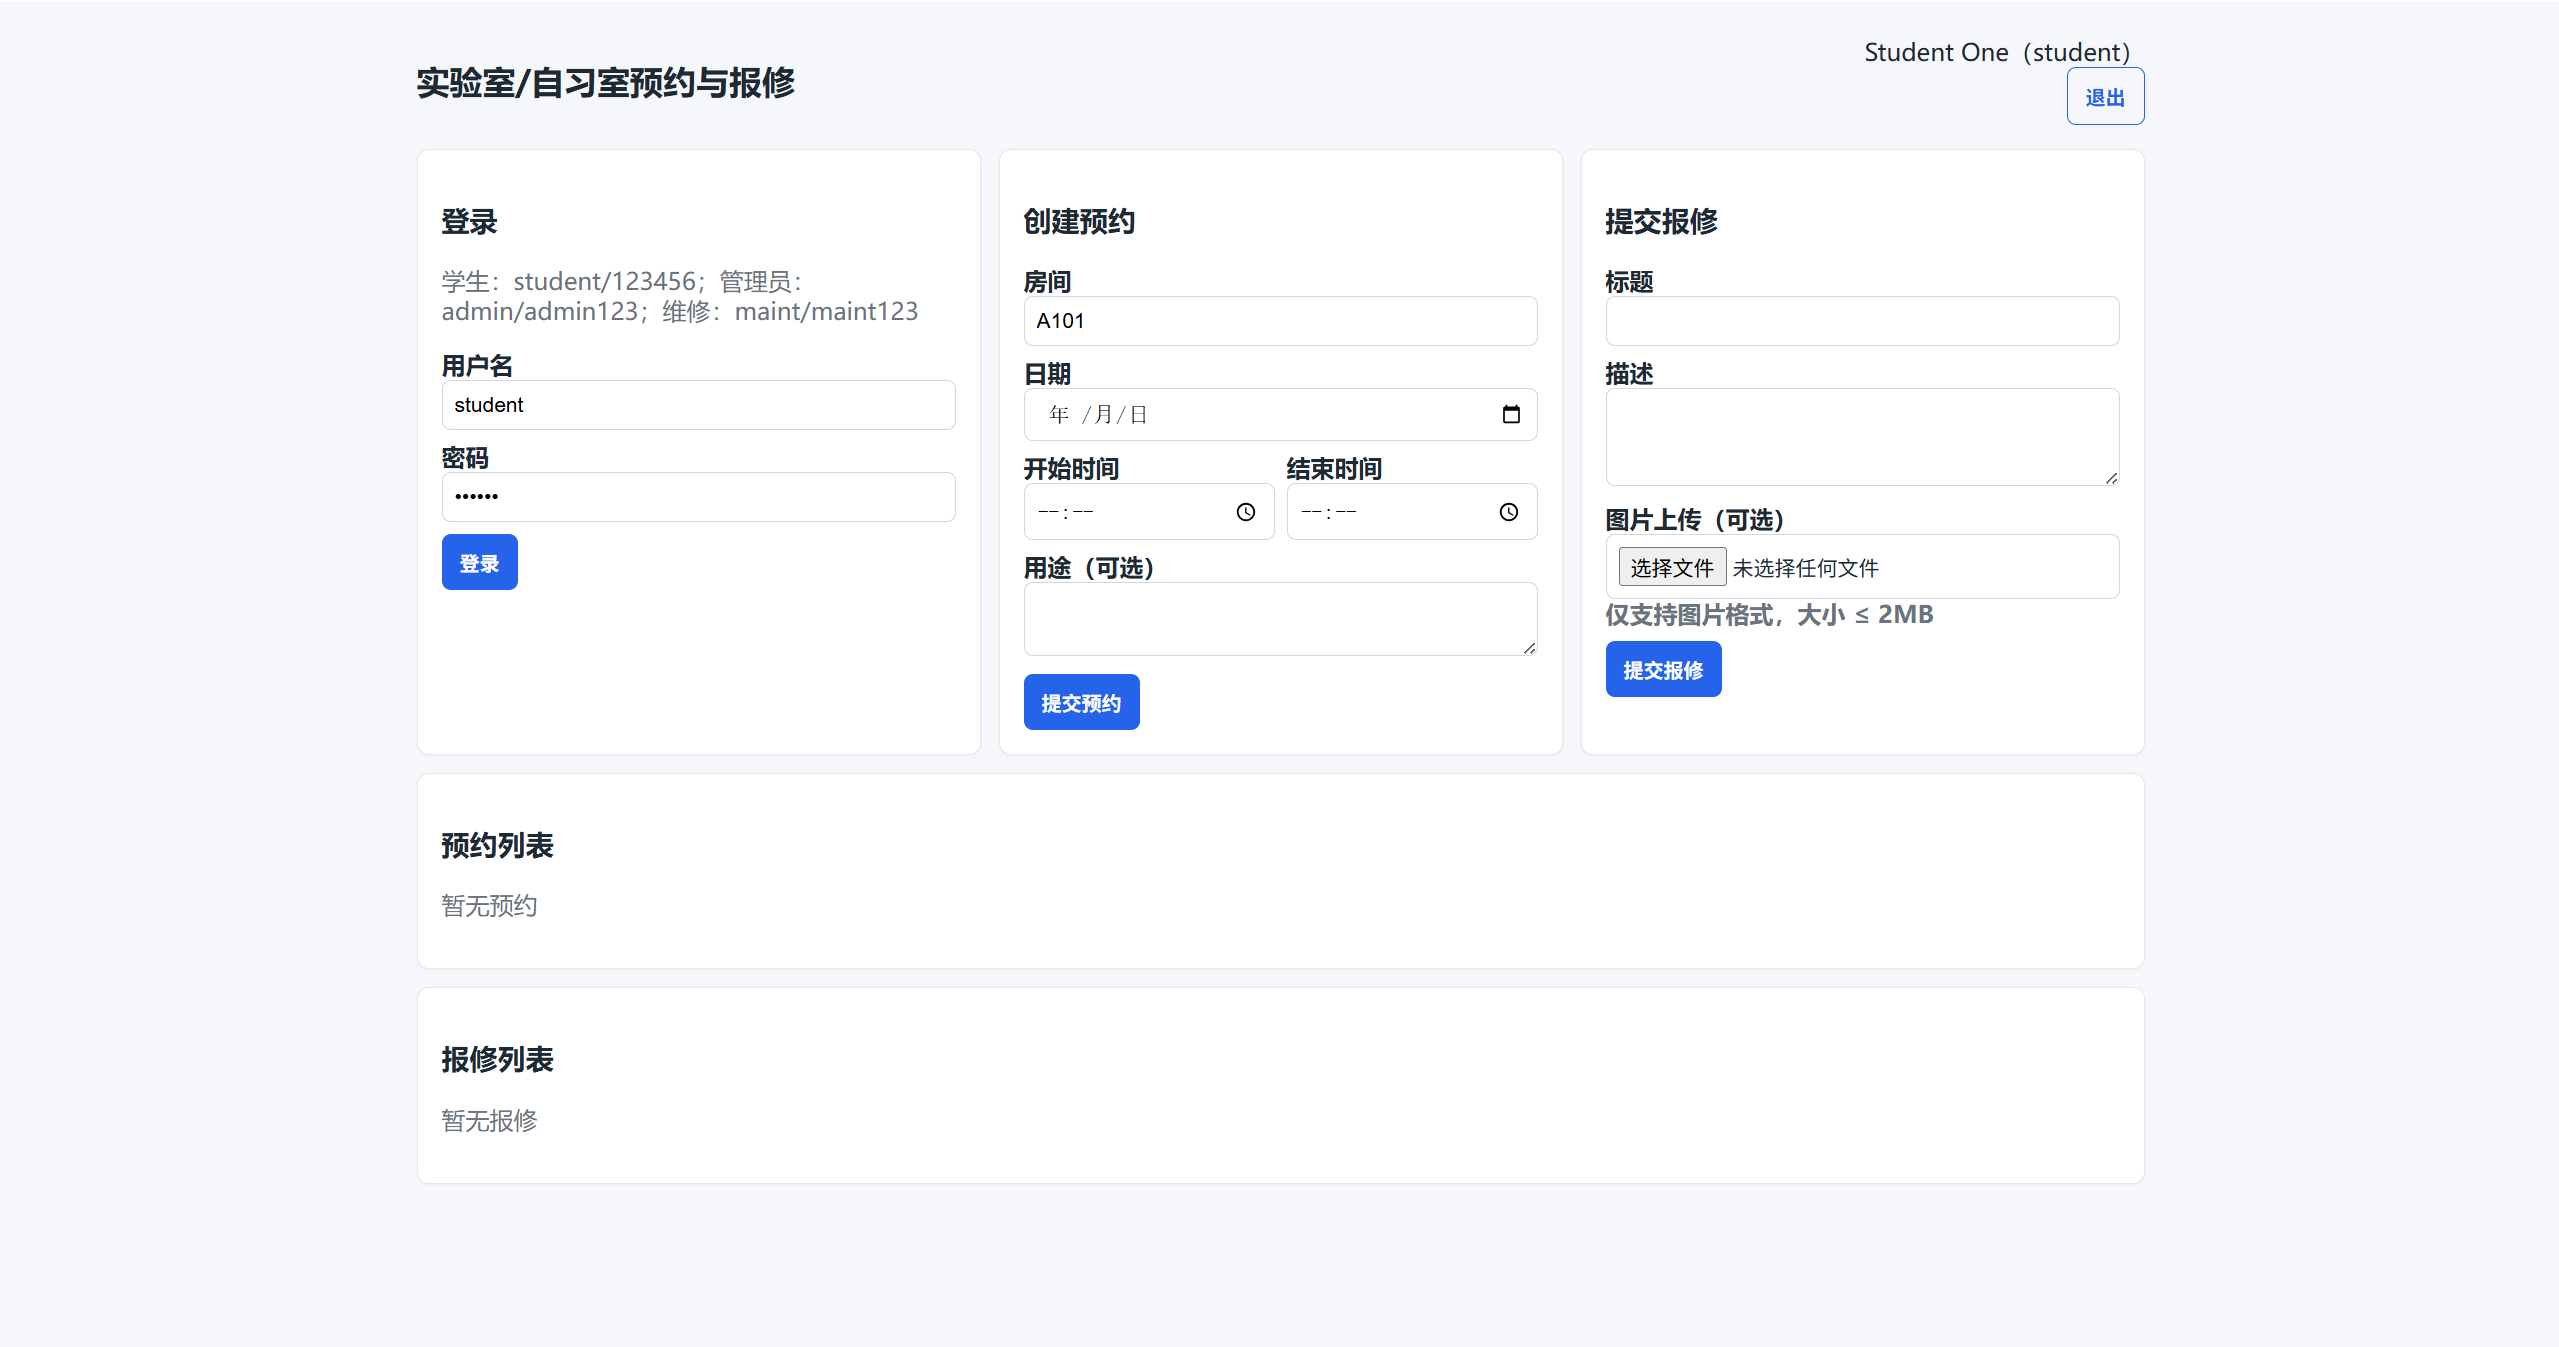The height and width of the screenshot is (1347, 2559).
Task: Click the 用途 textarea resize handle
Action: (x=1529, y=648)
